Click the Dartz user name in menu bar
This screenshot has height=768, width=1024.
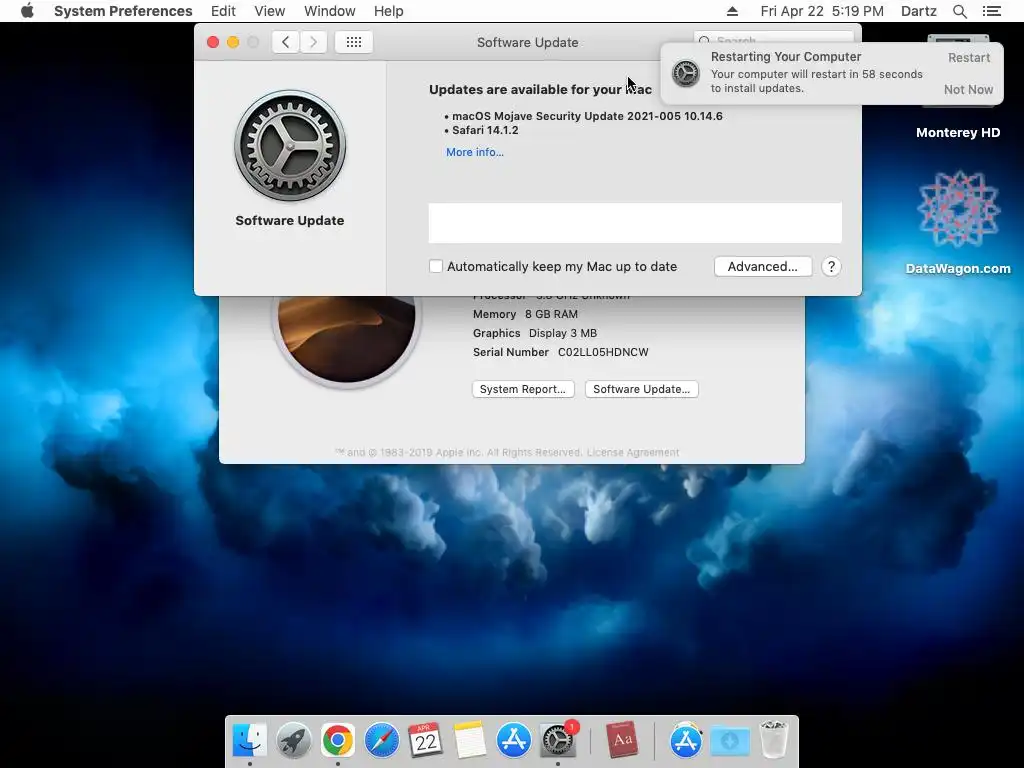click(x=918, y=11)
